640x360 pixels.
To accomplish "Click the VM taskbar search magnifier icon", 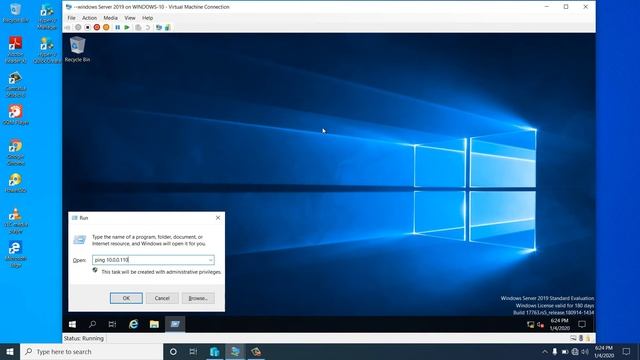I will pos(92,324).
